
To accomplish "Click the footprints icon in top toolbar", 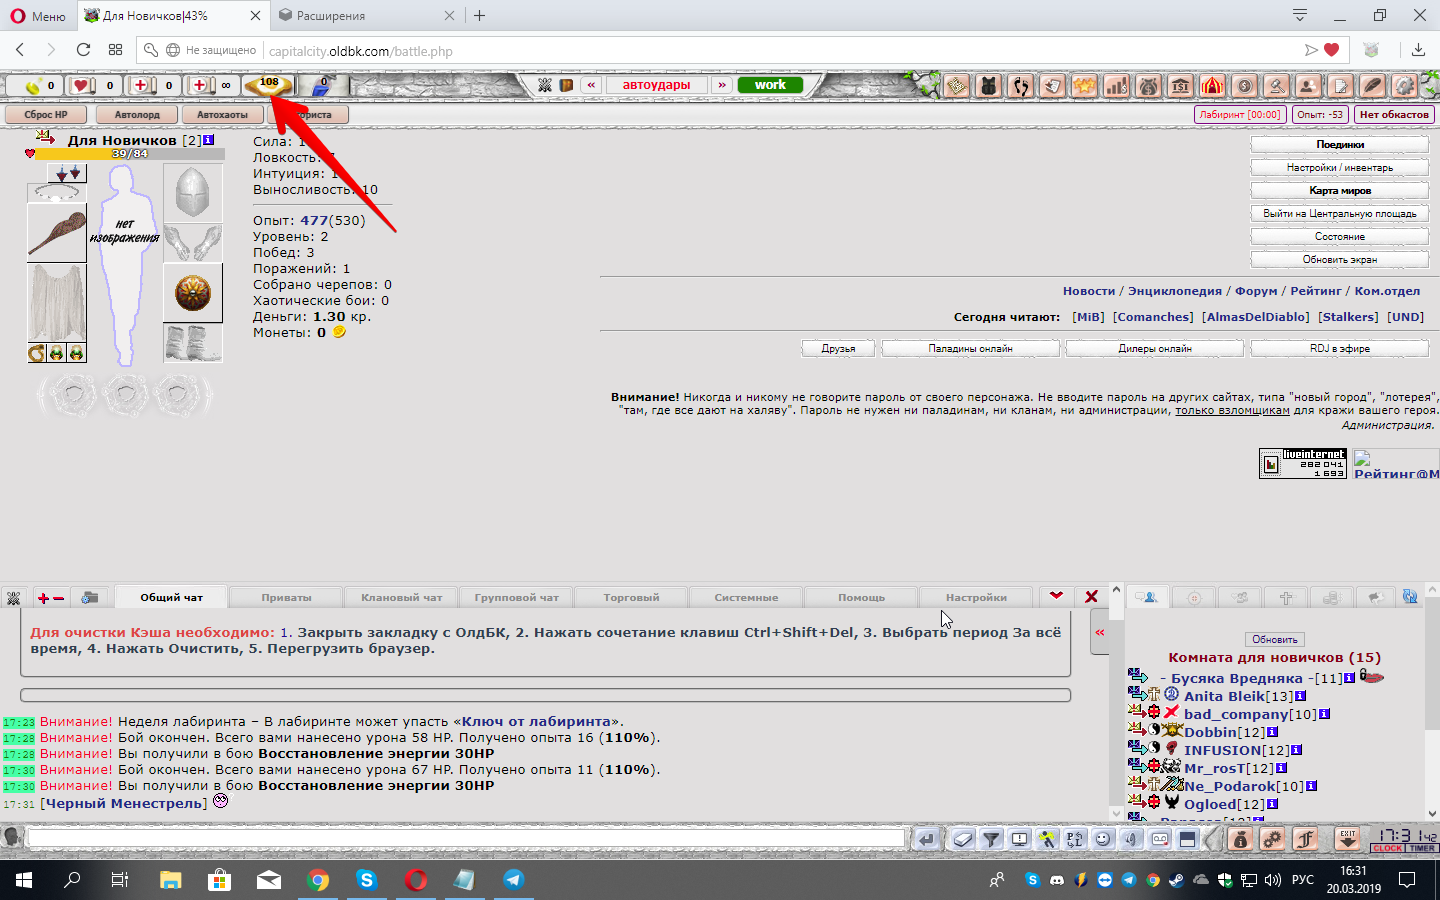I will click(x=1020, y=86).
